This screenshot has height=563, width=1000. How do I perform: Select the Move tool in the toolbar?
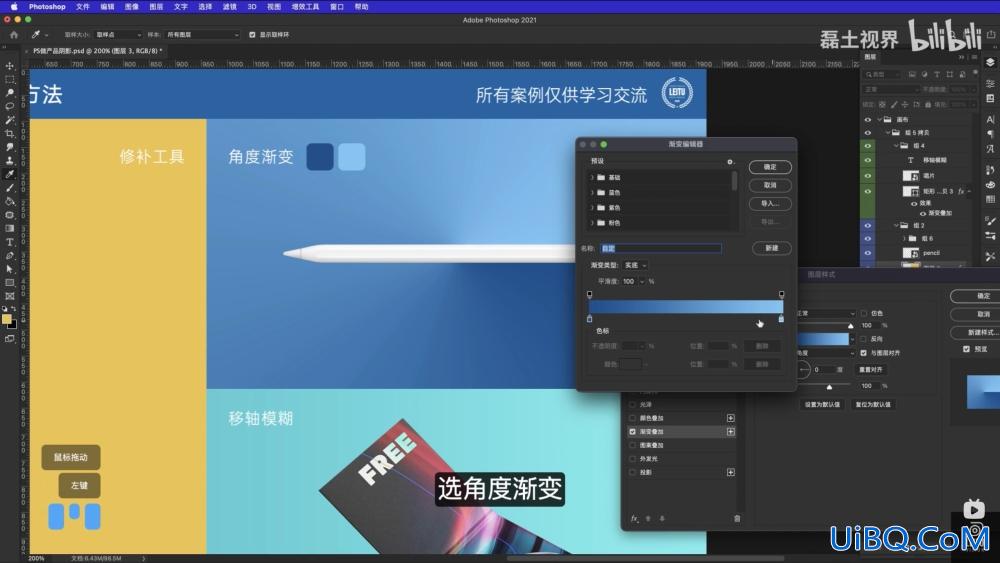point(10,66)
